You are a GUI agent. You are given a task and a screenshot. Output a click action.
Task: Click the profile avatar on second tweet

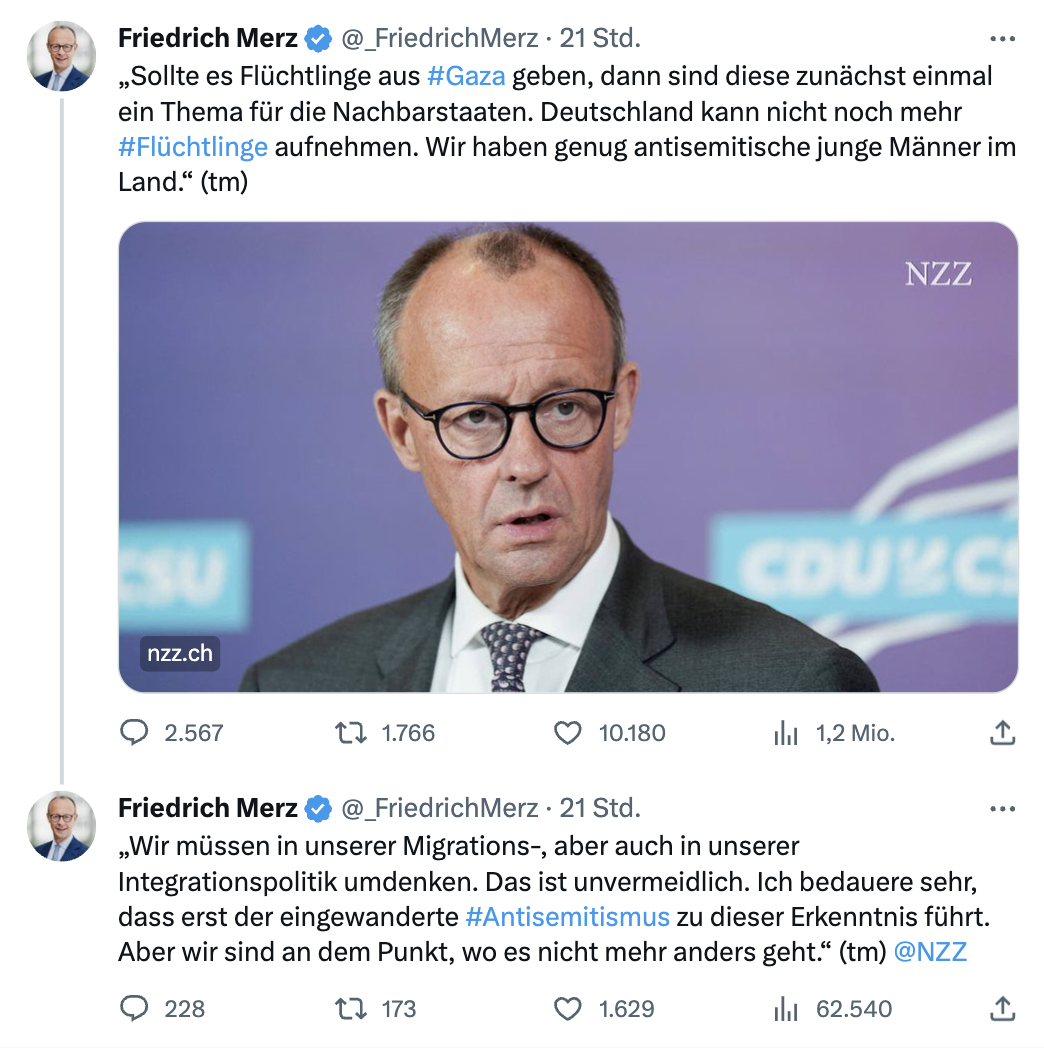click(x=61, y=826)
